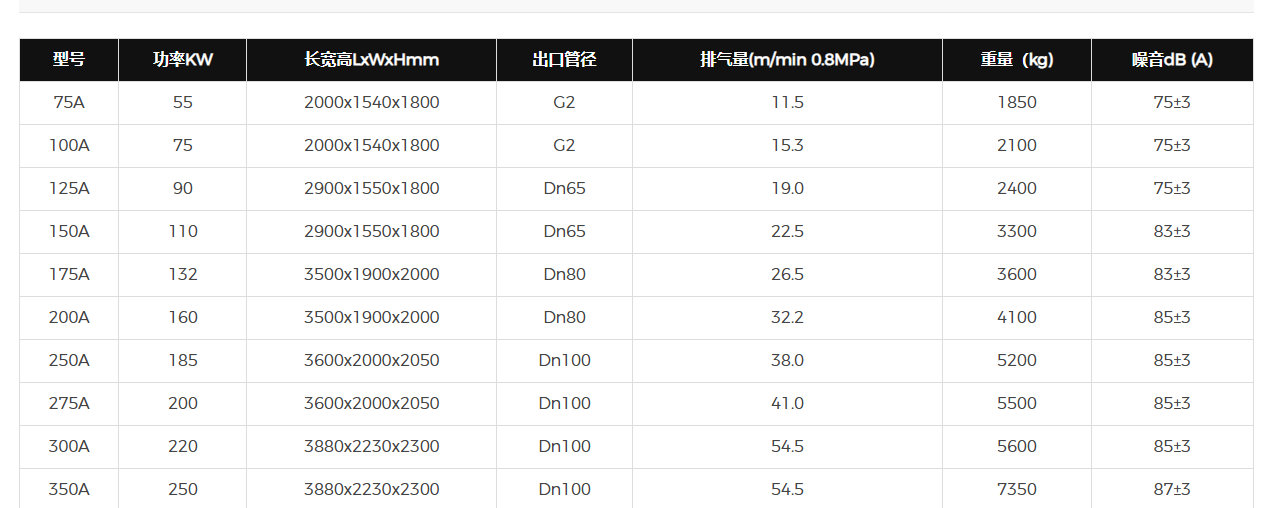Select the Dn65 outlet cell in the 150A row
Screen dimensions: 1269x508
[564, 232]
